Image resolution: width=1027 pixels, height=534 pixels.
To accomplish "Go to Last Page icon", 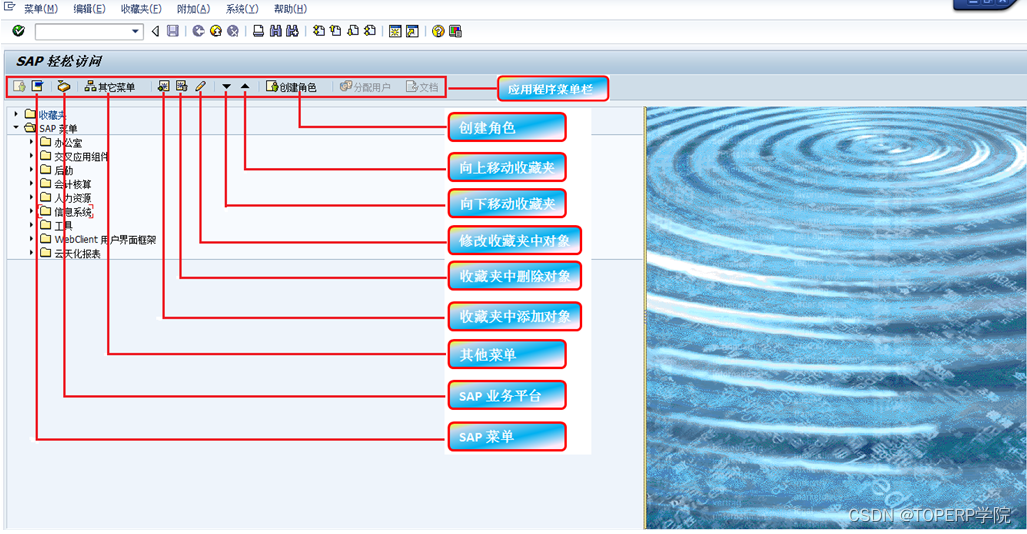I will tap(370, 31).
